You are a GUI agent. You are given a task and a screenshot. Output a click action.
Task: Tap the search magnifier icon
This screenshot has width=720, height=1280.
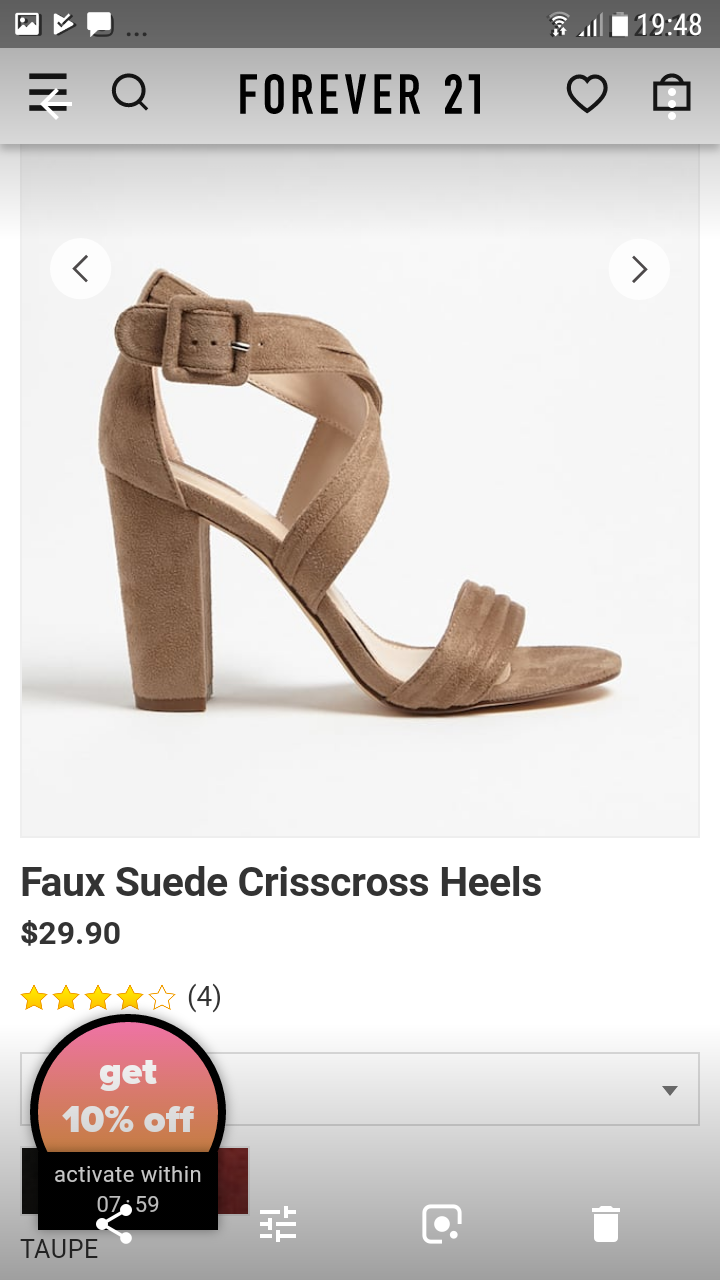point(130,94)
